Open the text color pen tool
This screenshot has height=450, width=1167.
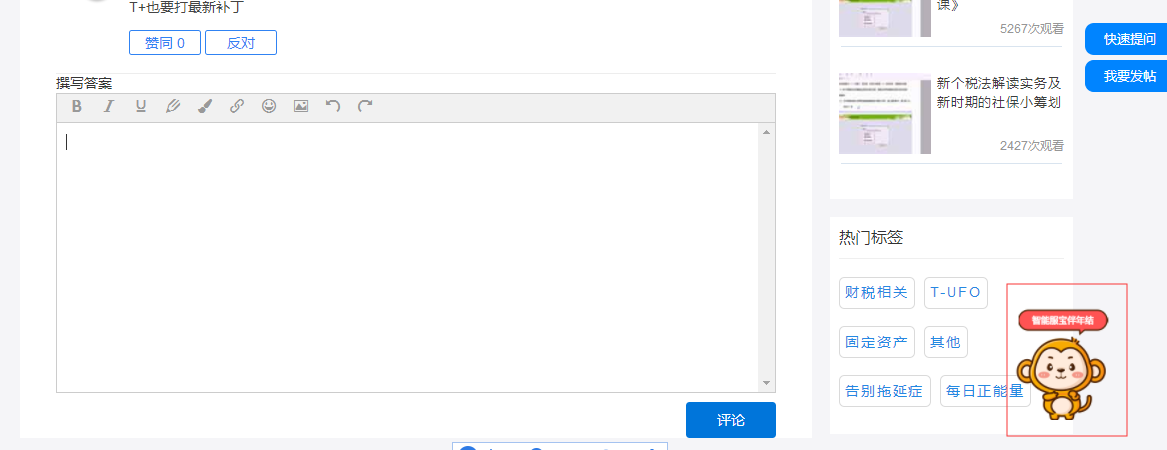coord(173,106)
